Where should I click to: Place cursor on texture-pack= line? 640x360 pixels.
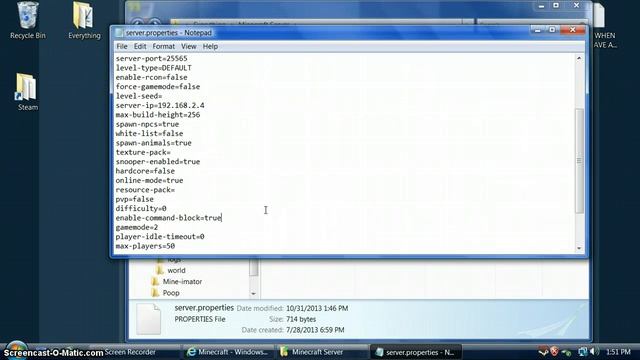pos(143,152)
